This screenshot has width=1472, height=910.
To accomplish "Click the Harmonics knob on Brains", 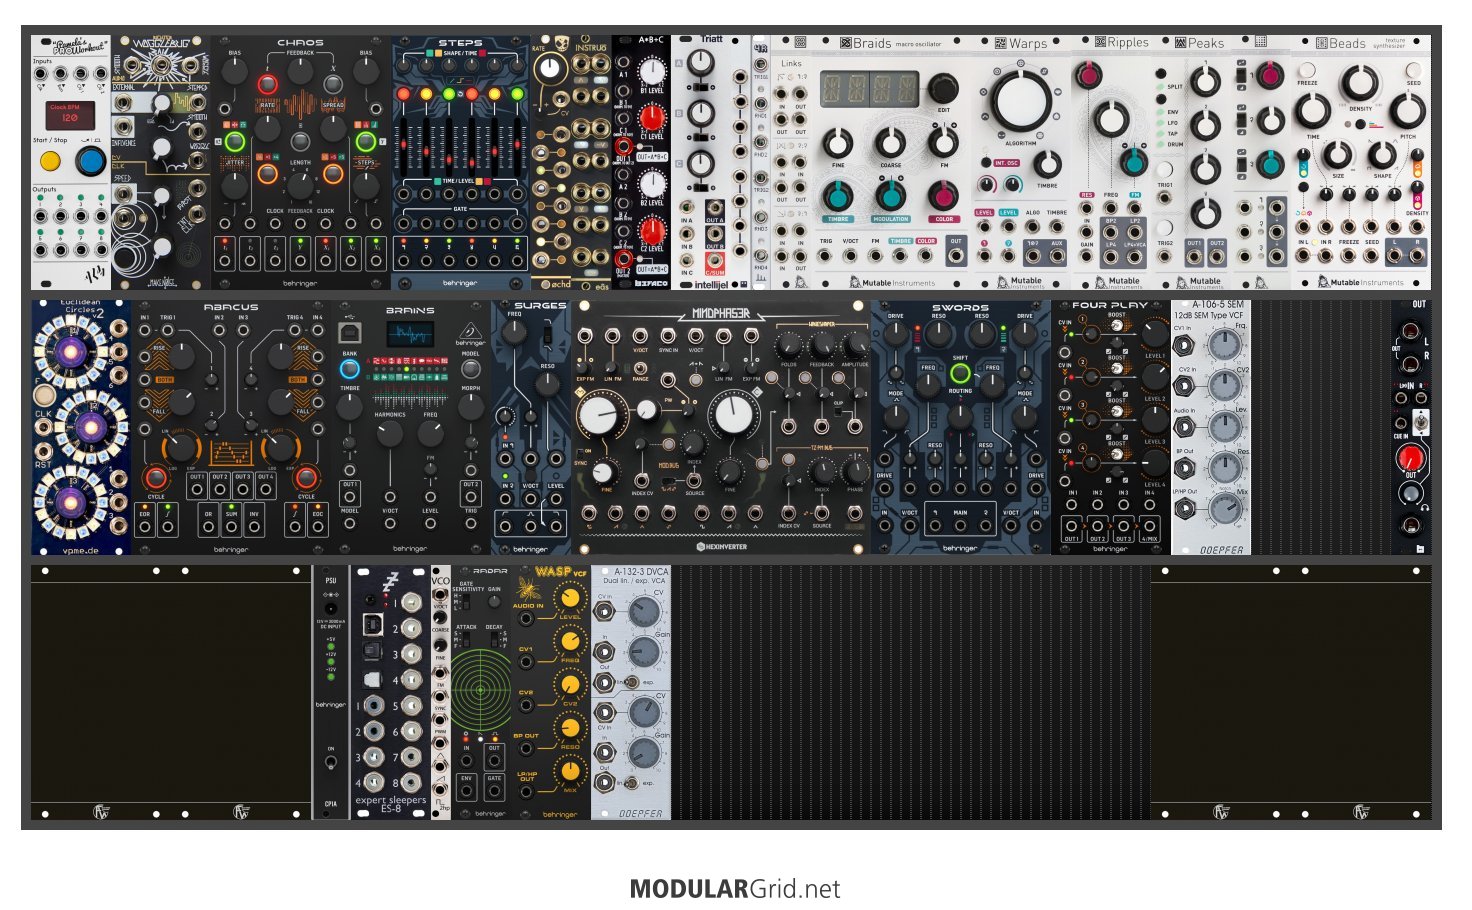I will pyautogui.click(x=389, y=433).
